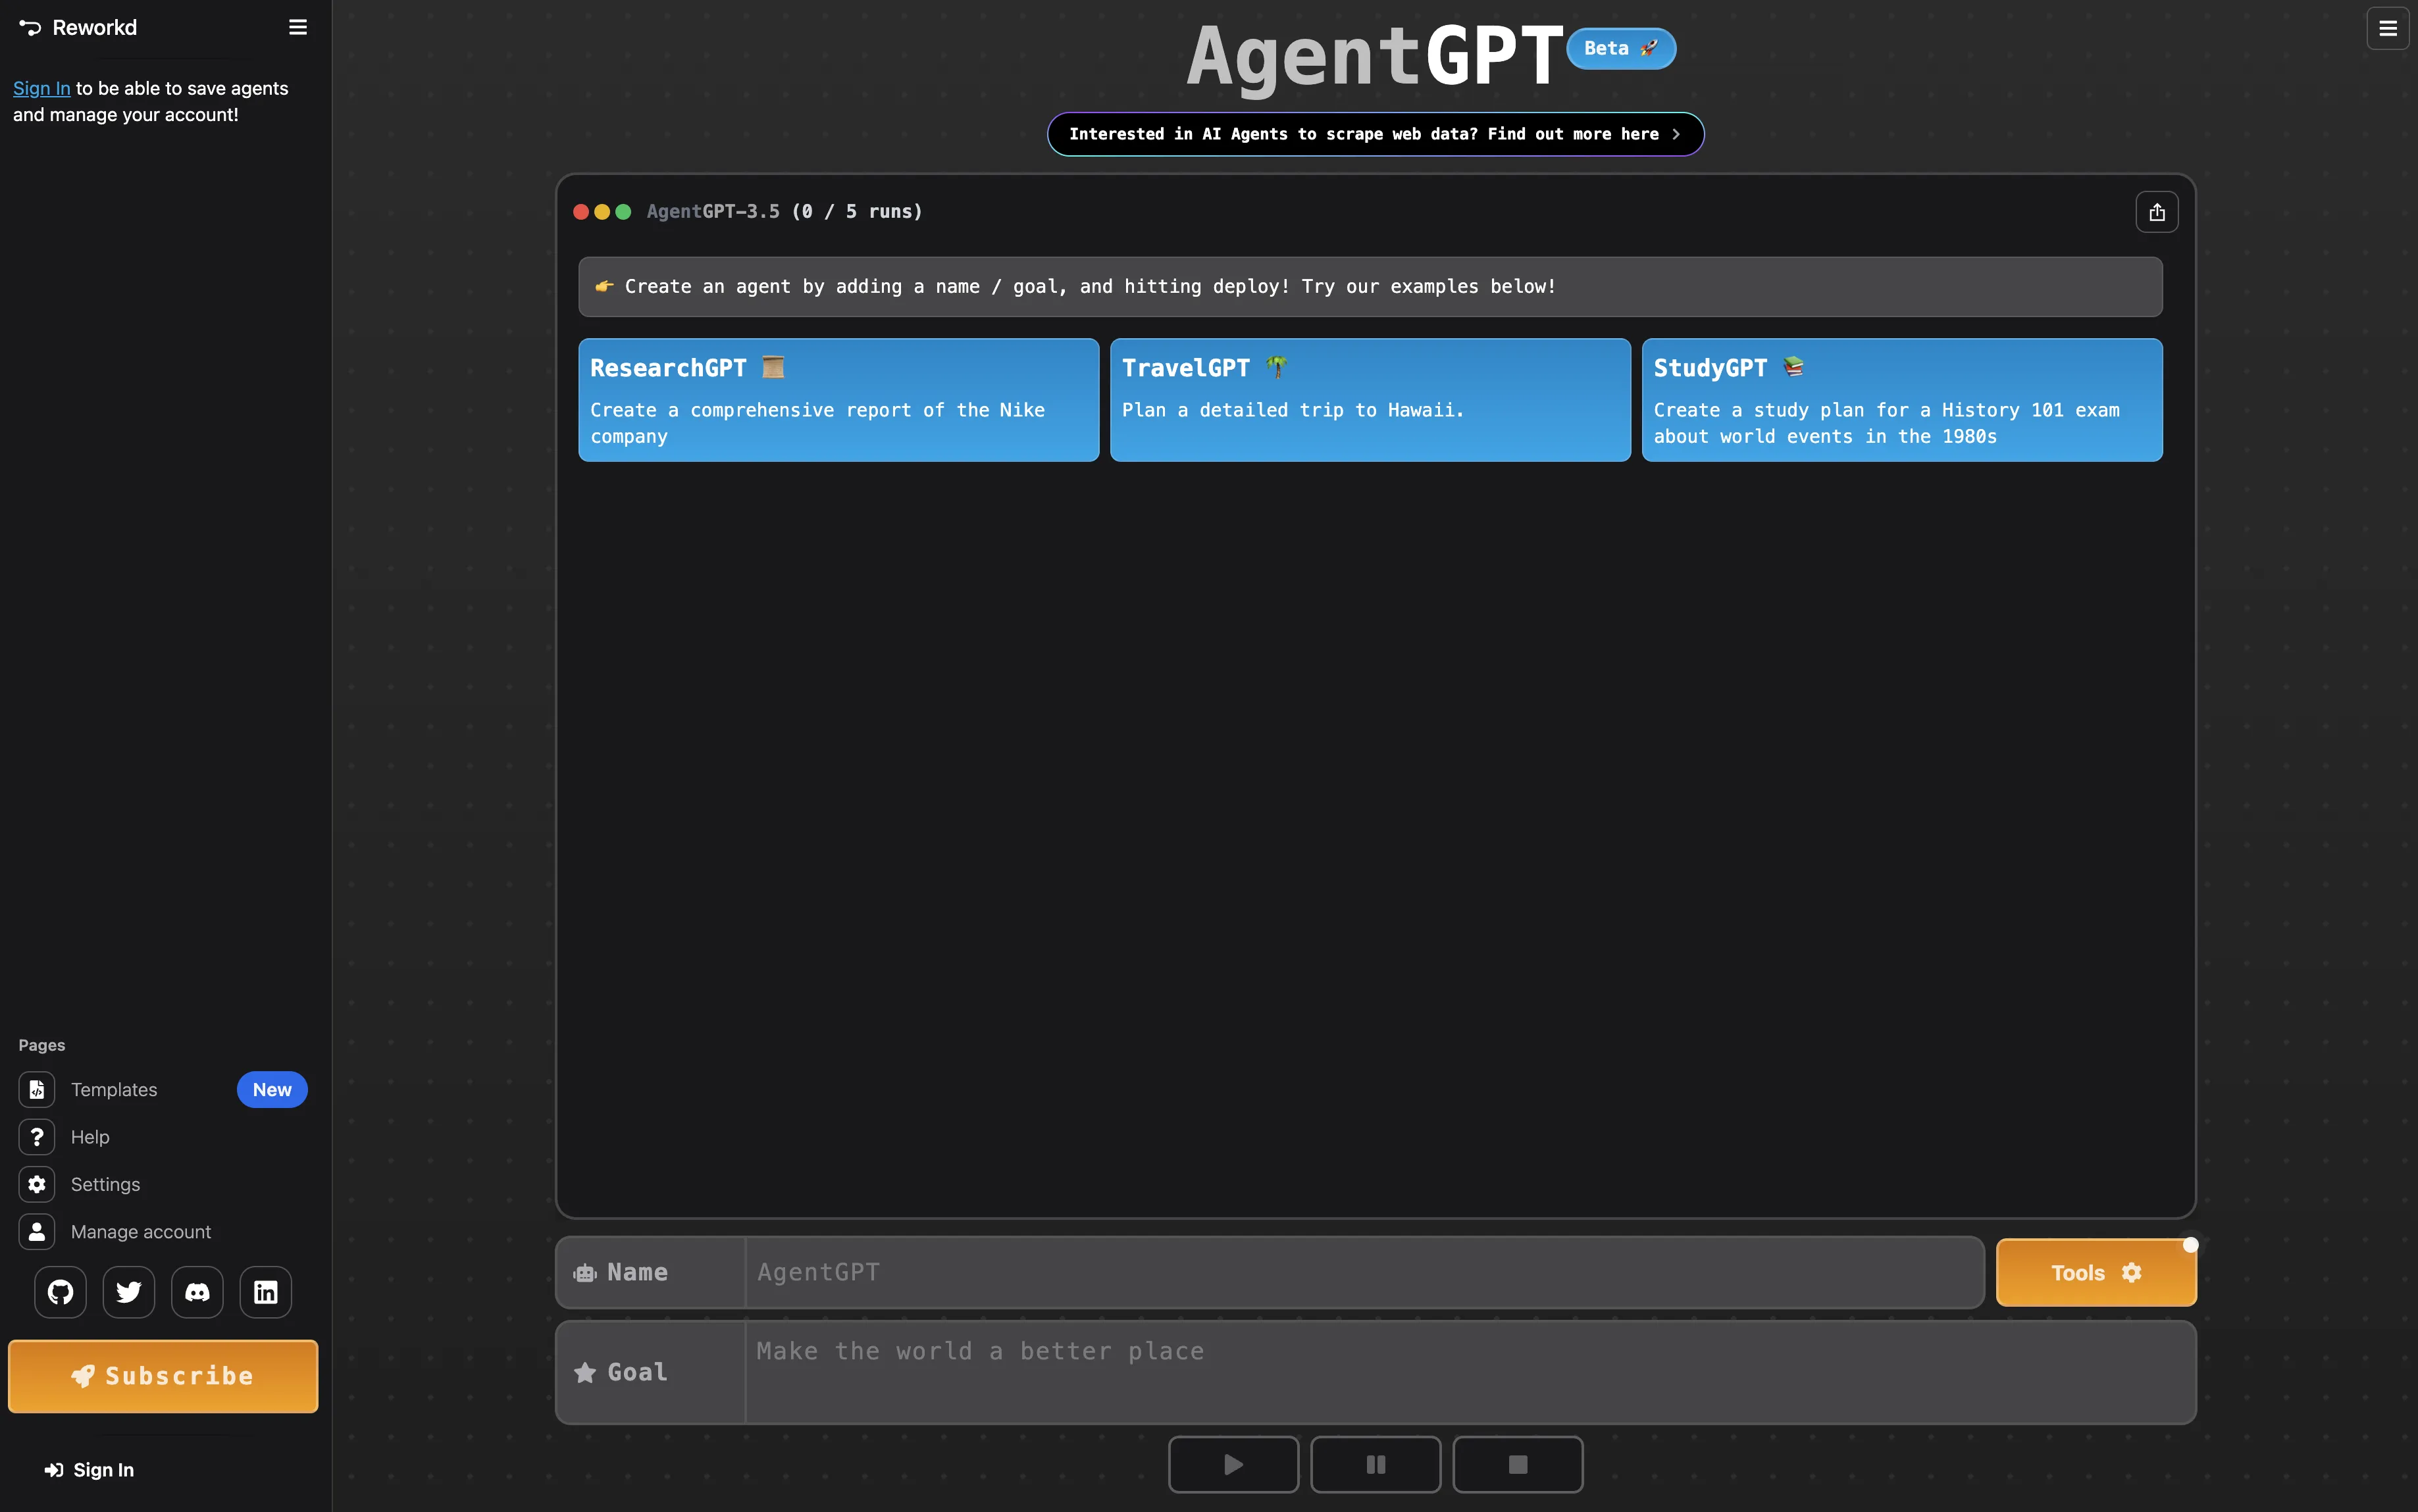The image size is (2418, 1512).
Task: Click the share/export icon in chat window
Action: tap(2156, 212)
